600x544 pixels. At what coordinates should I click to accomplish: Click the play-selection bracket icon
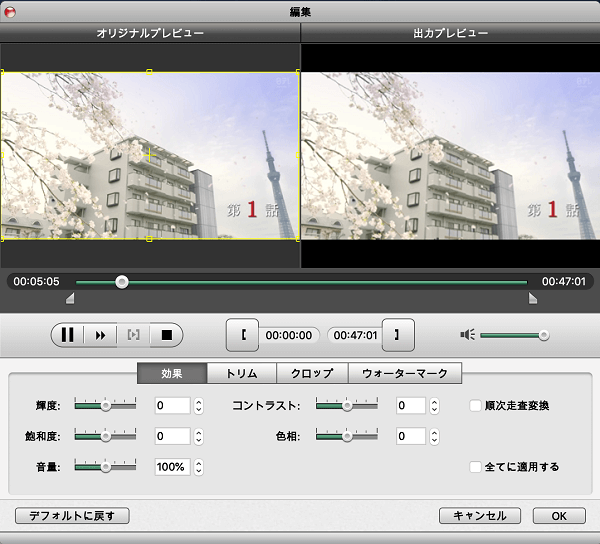(x=133, y=335)
